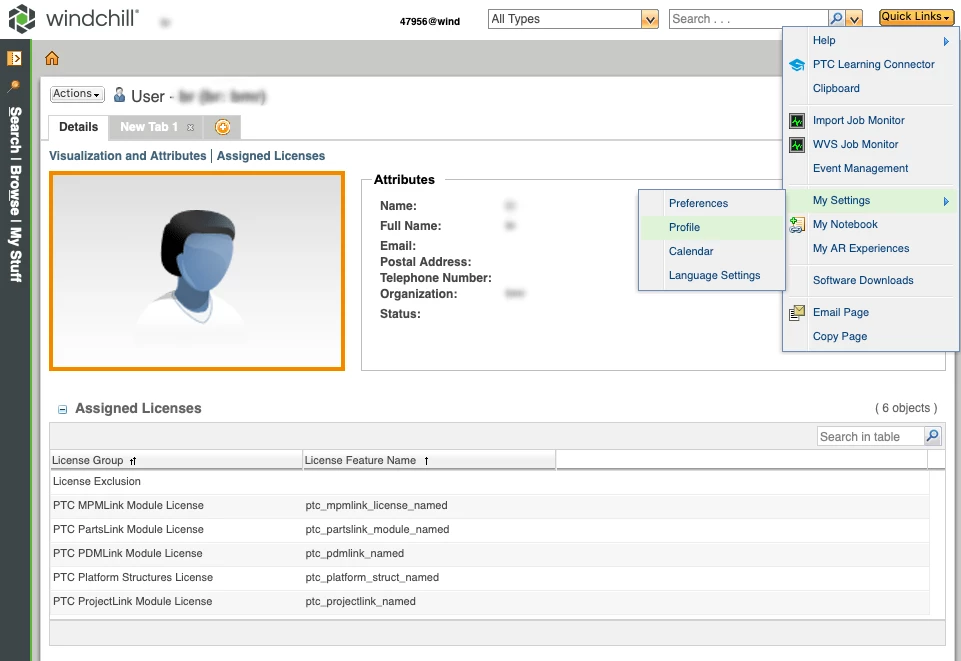Select Calendar in My Settings submenu

(x=691, y=251)
